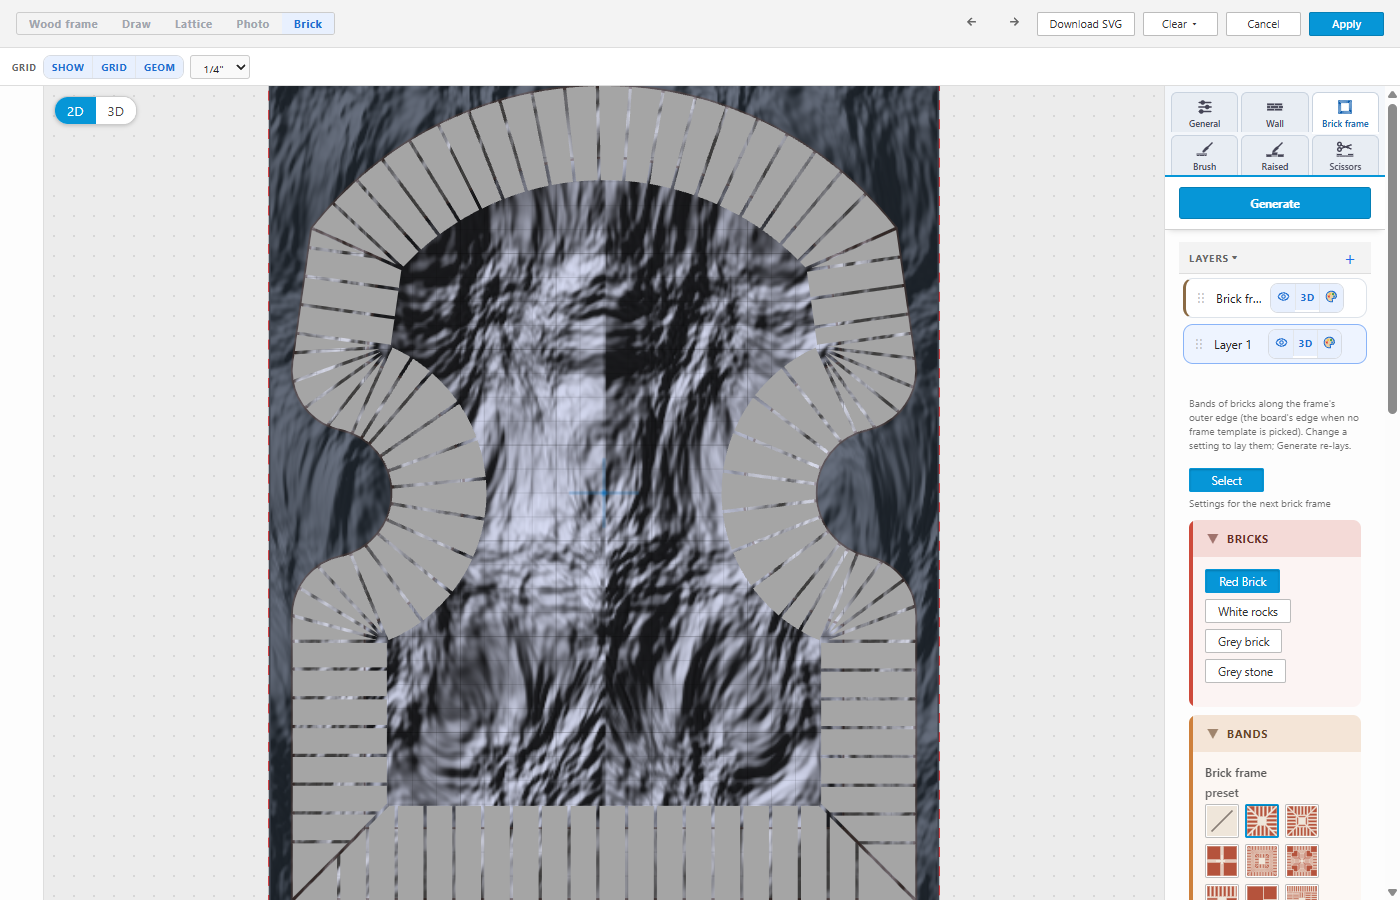The image size is (1400, 900).
Task: Grab the Layer 1 drag handle
Action: pos(1199,344)
